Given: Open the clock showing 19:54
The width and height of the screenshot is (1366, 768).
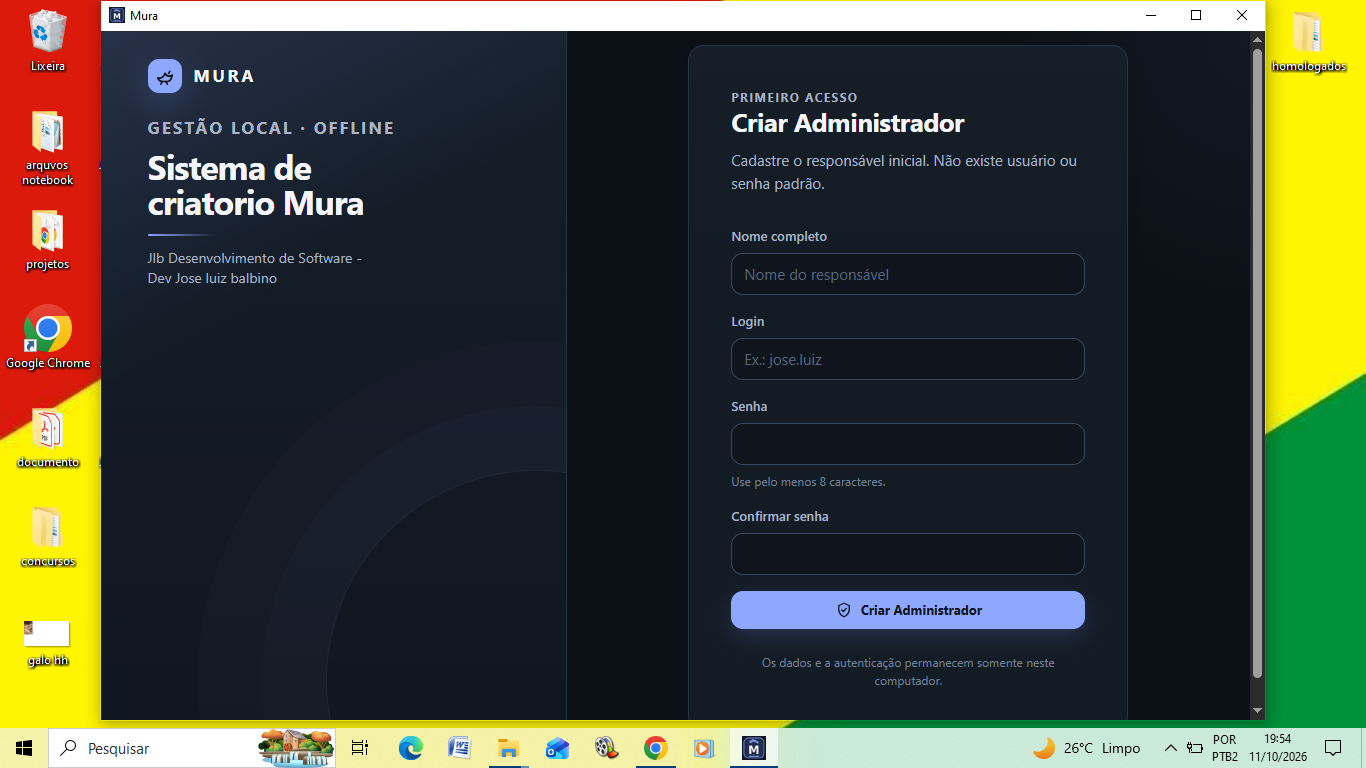Looking at the screenshot, I should (x=1278, y=748).
